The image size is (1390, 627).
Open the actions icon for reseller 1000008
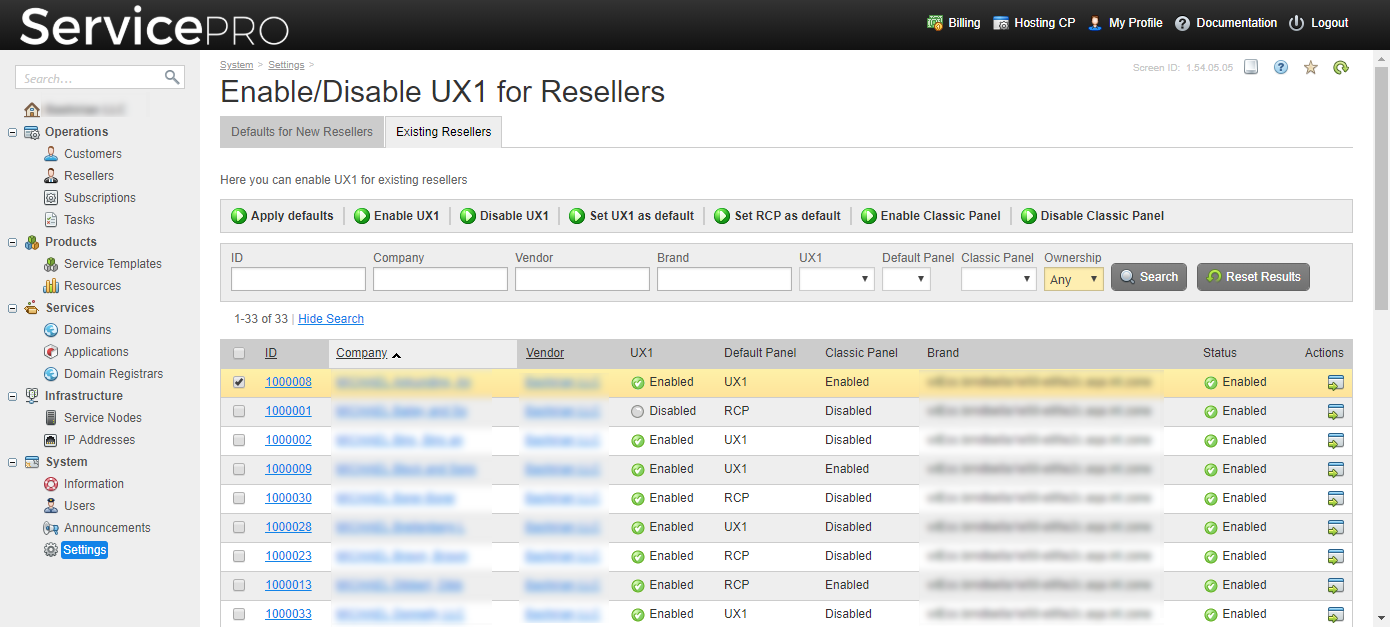1335,382
